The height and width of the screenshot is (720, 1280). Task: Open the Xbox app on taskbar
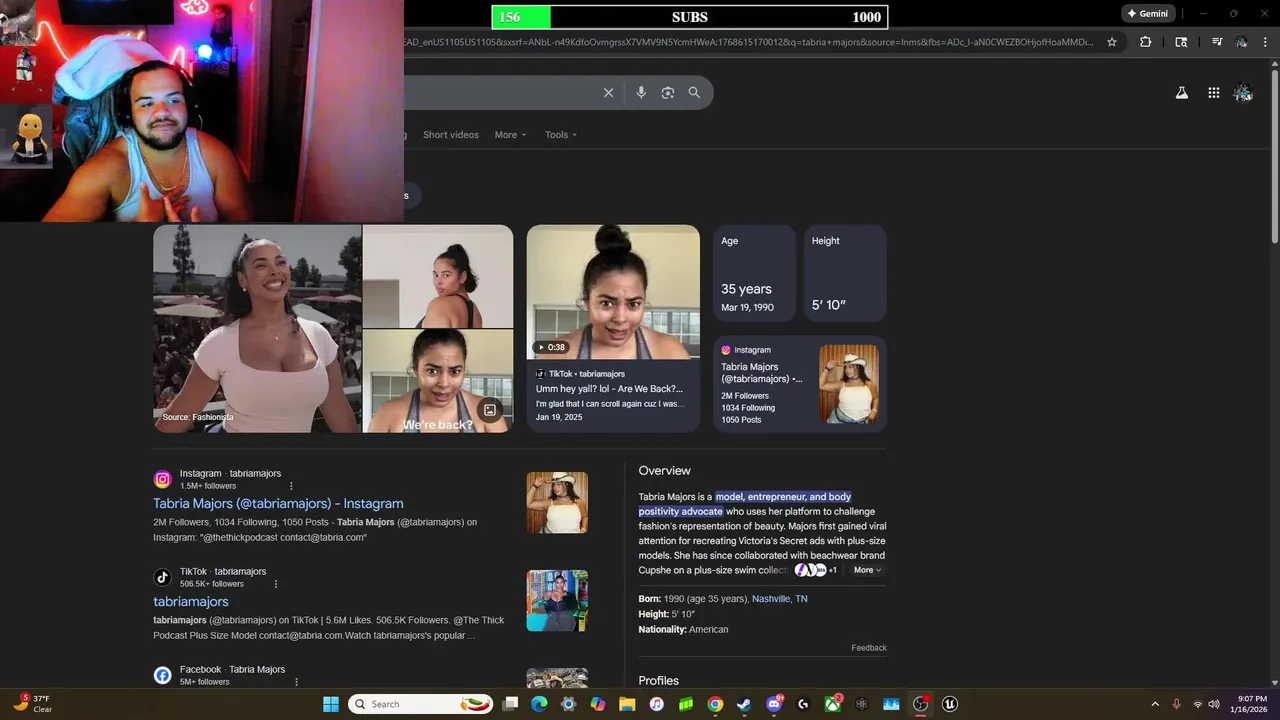(x=832, y=704)
